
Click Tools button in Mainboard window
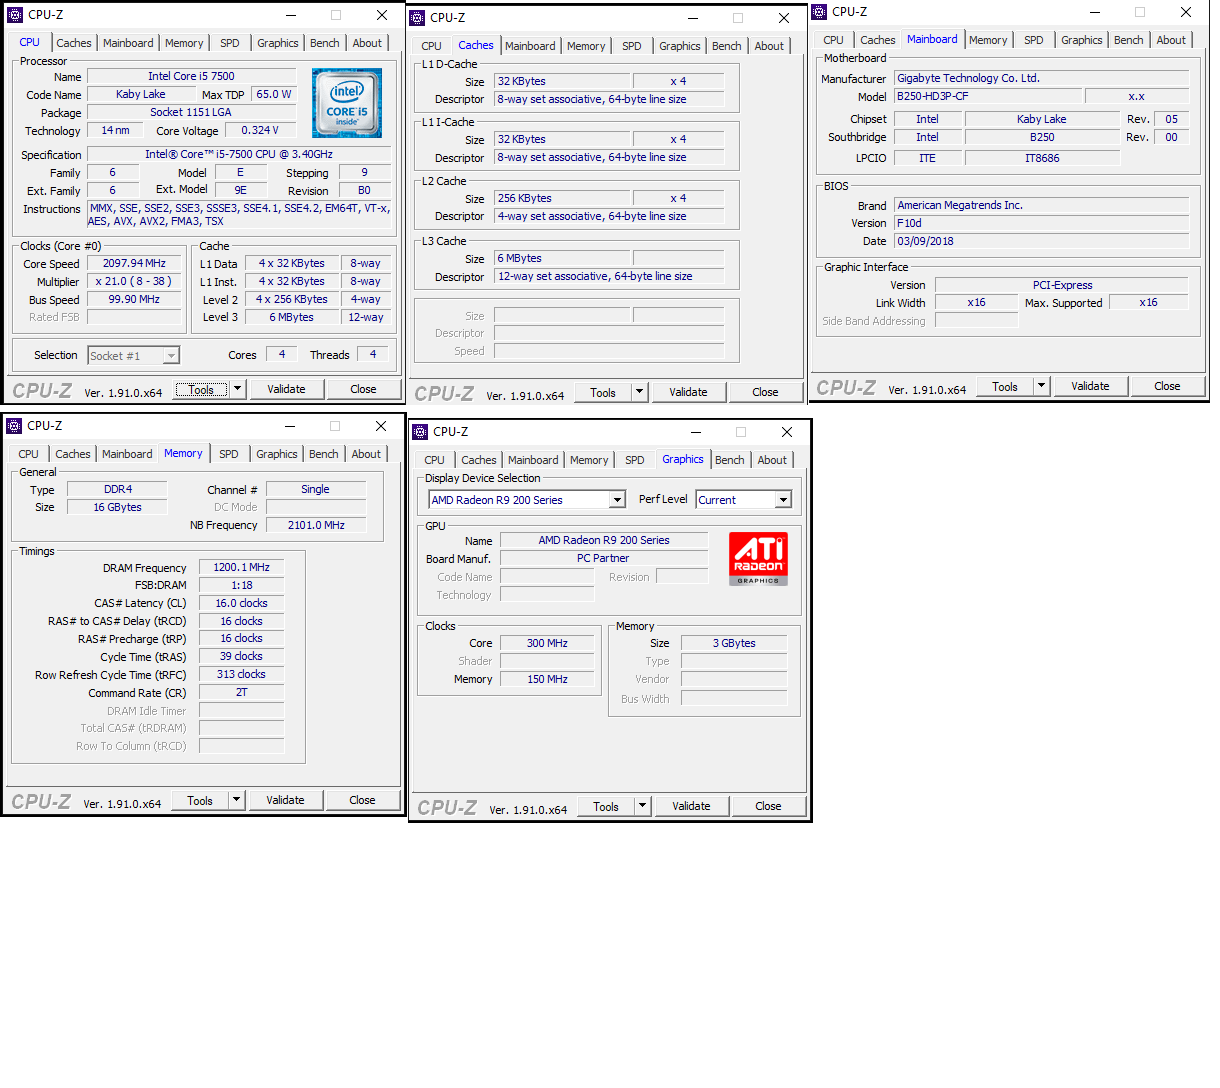tap(1005, 386)
